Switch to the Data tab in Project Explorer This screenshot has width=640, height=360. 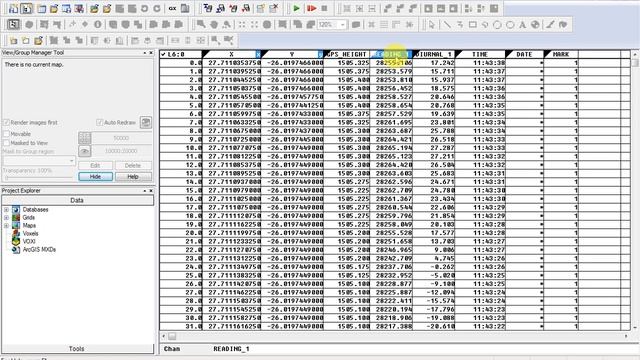78,200
